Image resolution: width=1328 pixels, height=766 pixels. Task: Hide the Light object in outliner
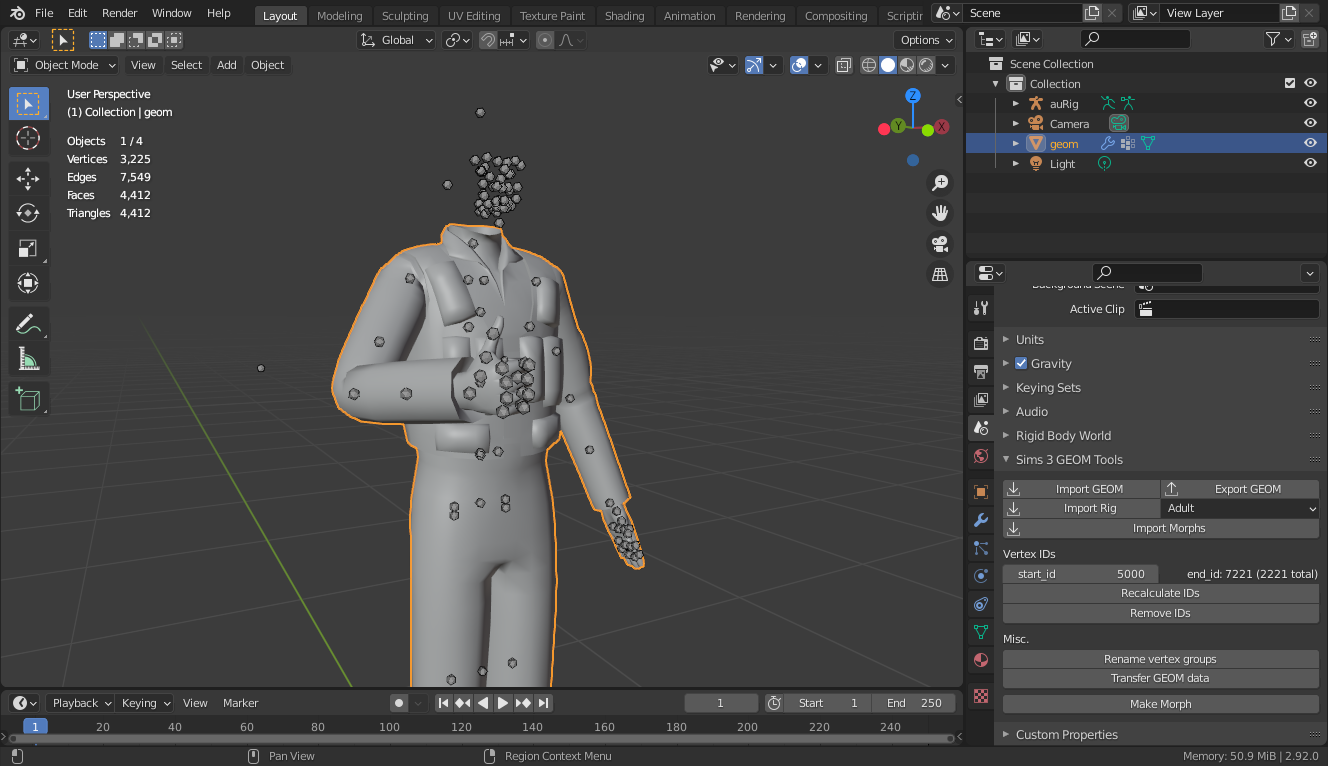1310,163
